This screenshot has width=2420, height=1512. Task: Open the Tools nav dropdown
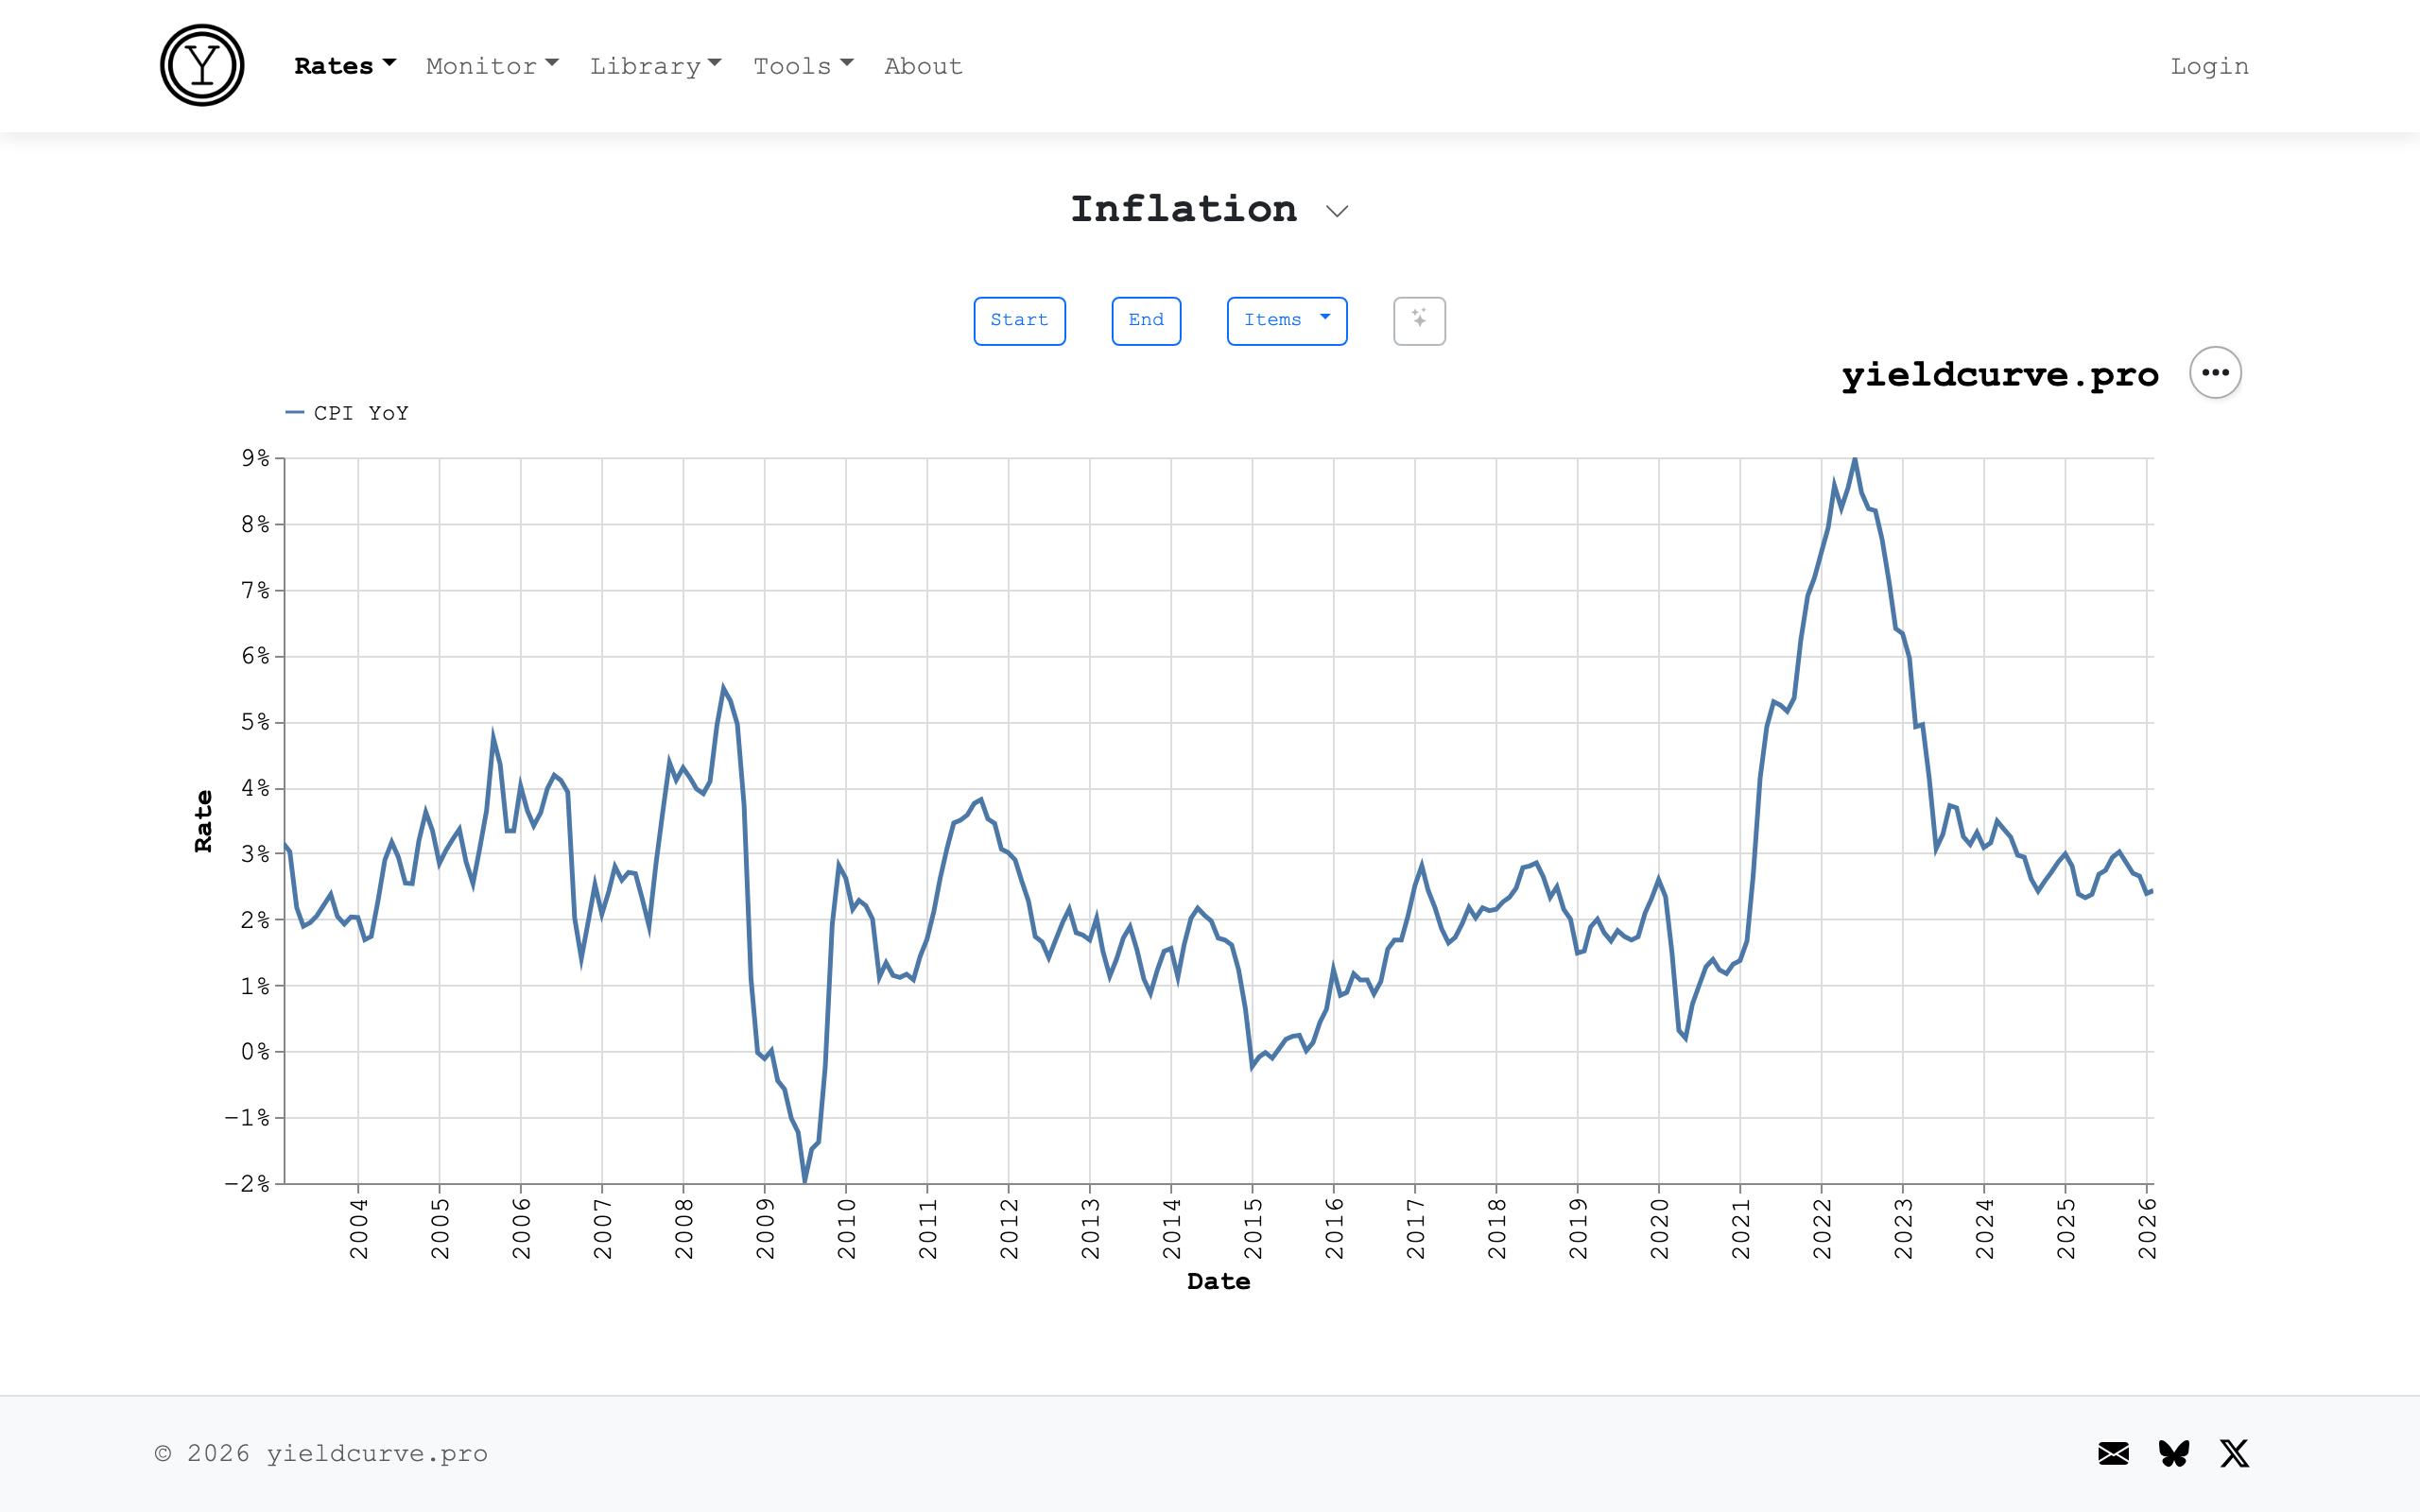tap(803, 66)
